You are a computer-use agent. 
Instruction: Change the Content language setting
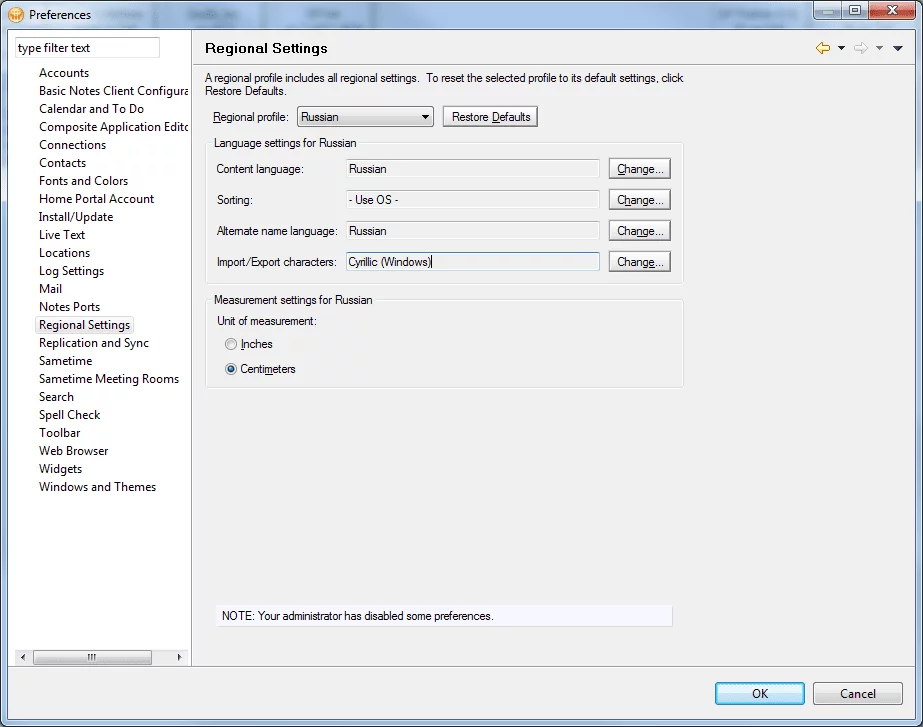639,169
